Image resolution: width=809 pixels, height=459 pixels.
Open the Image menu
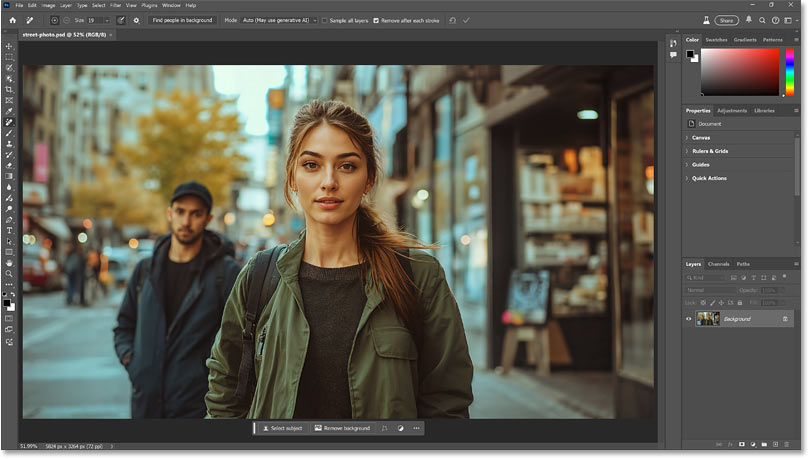48,5
